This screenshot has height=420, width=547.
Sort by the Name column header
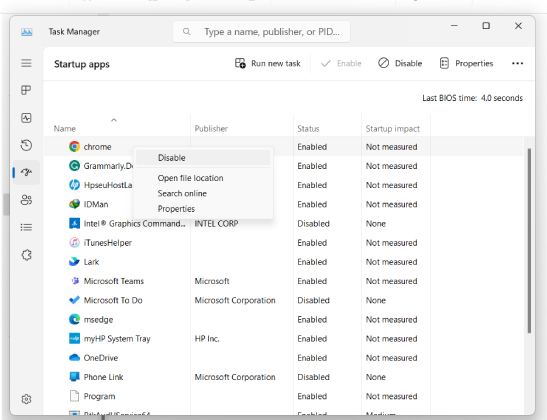65,129
